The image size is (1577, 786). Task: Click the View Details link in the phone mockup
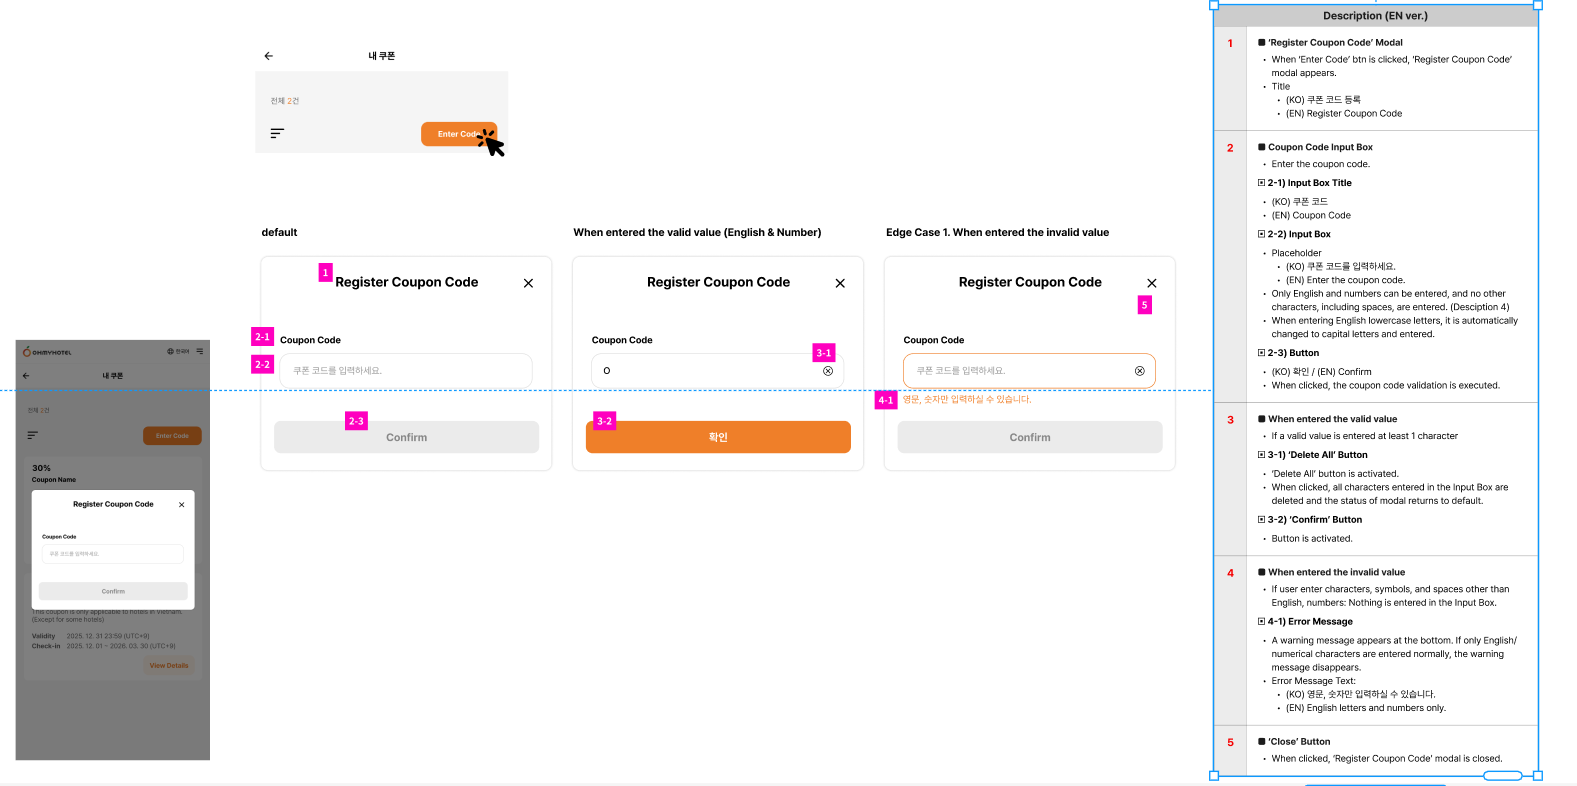click(169, 665)
